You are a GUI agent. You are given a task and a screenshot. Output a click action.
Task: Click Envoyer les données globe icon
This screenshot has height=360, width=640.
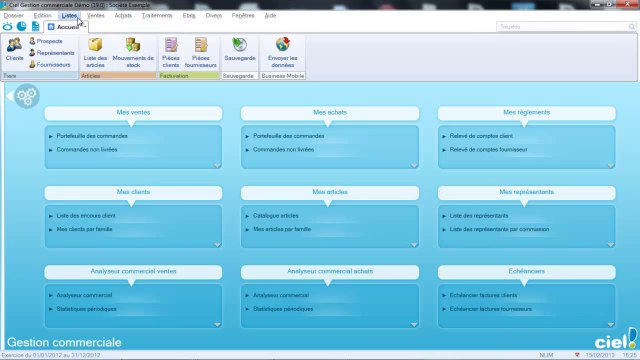282,52
